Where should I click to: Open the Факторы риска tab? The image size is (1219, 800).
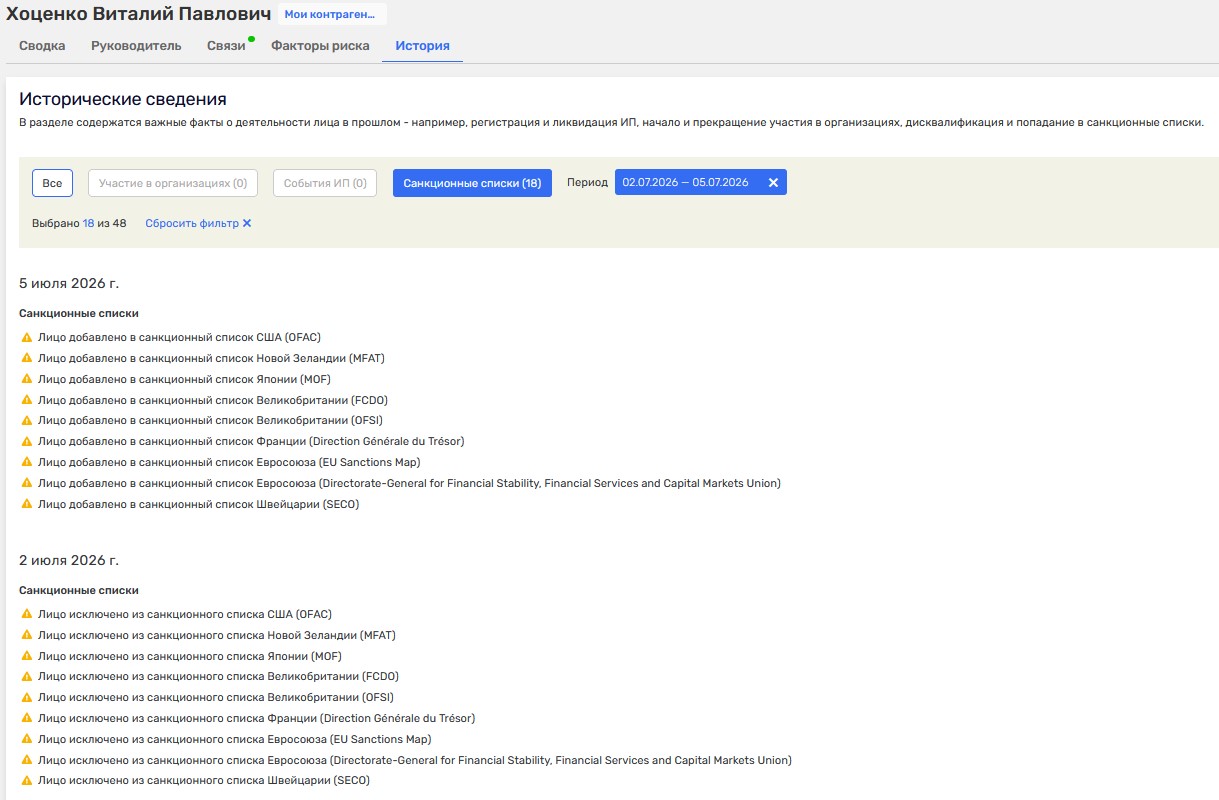pyautogui.click(x=320, y=46)
